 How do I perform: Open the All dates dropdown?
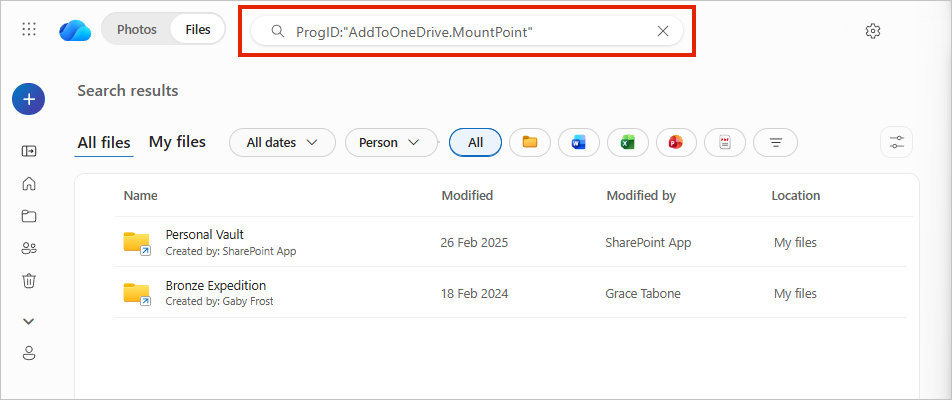pos(282,143)
